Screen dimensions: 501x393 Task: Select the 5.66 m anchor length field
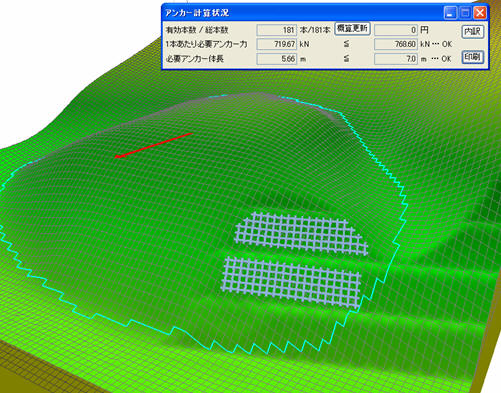[x=276, y=59]
